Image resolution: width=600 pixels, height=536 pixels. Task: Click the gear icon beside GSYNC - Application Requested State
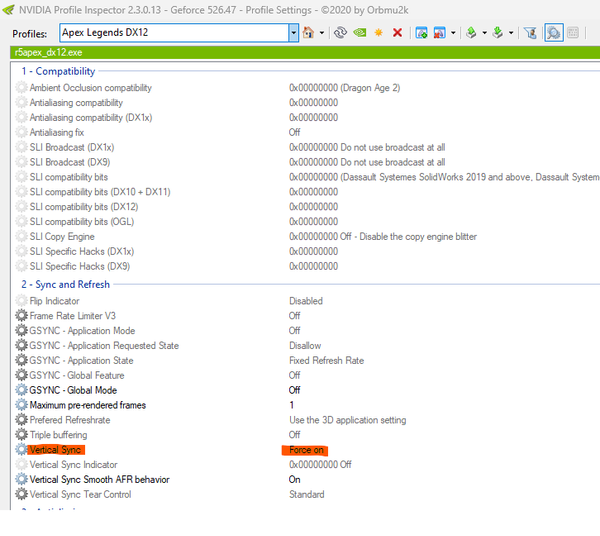pos(21,345)
